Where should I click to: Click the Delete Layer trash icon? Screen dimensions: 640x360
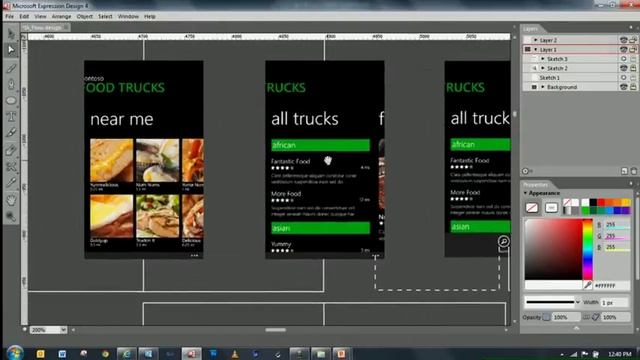[633, 171]
